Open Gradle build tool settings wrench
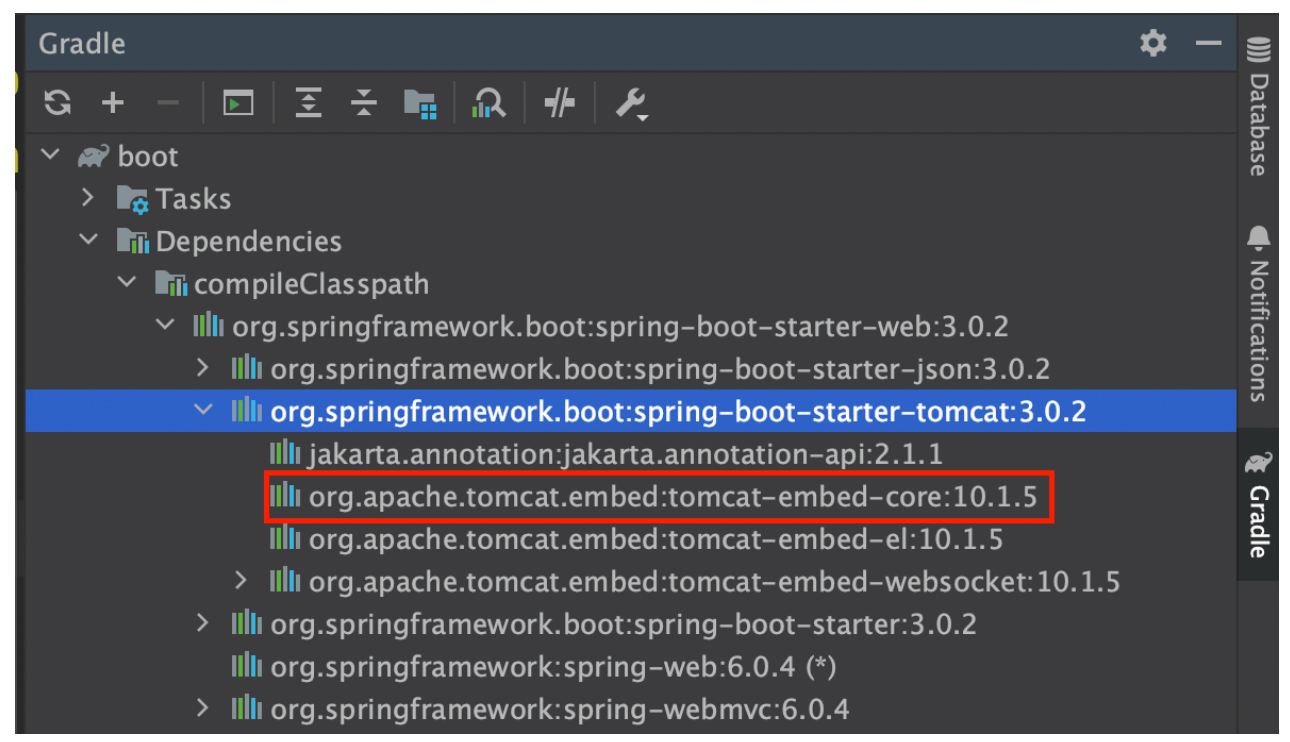 (x=631, y=103)
